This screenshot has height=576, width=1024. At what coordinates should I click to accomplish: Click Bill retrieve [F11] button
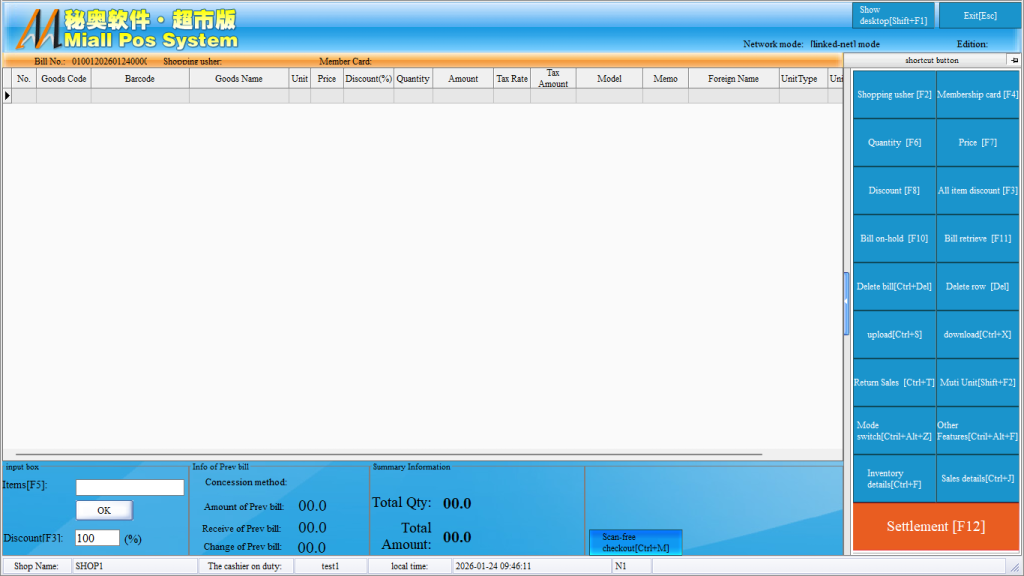tap(978, 239)
